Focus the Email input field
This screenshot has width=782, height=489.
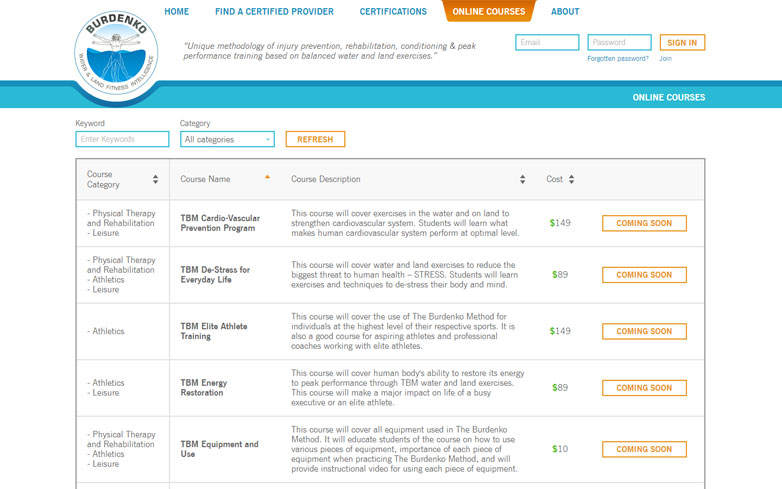547,42
